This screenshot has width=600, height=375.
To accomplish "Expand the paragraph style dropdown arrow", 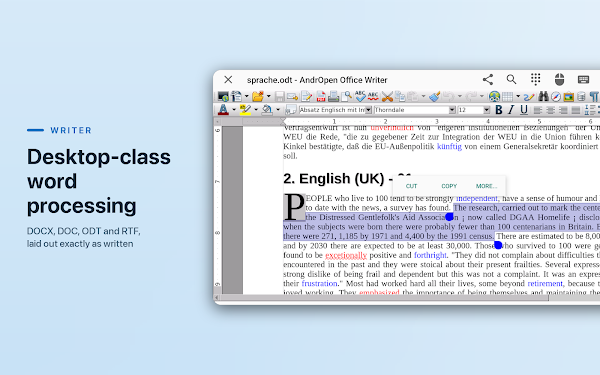I will [368, 110].
